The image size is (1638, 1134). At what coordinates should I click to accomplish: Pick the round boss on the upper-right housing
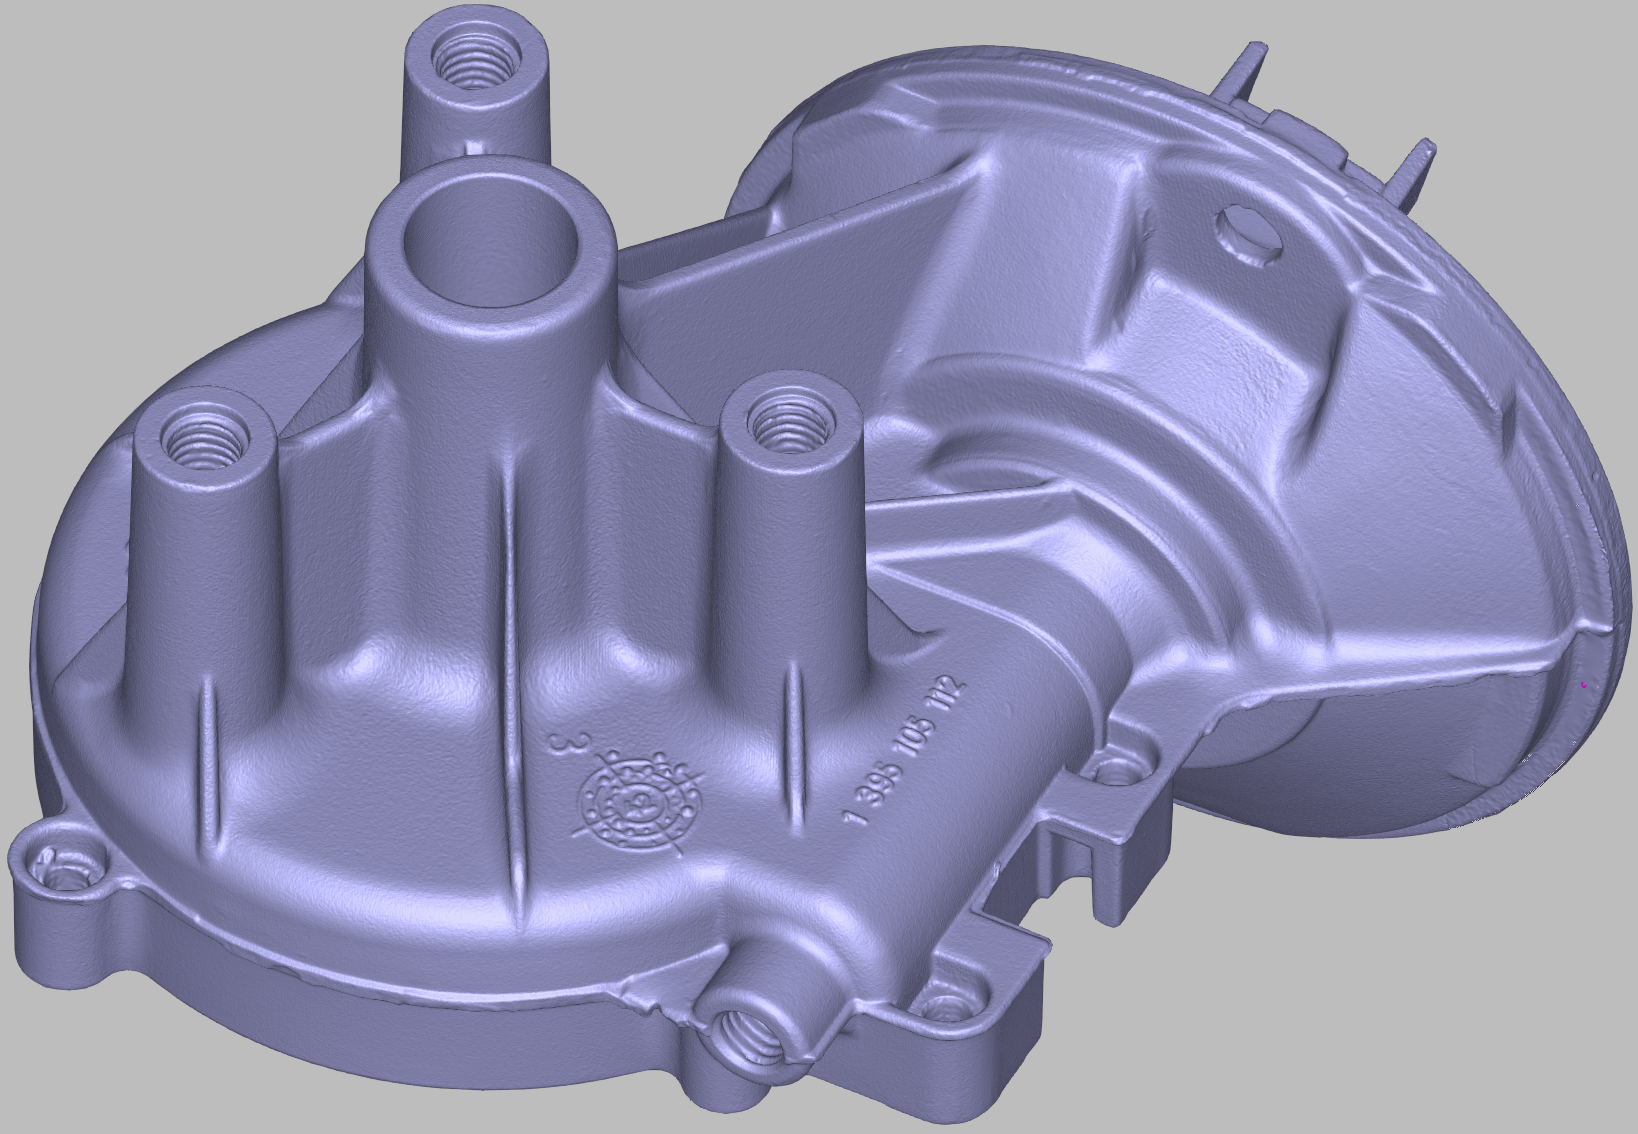1248,233
